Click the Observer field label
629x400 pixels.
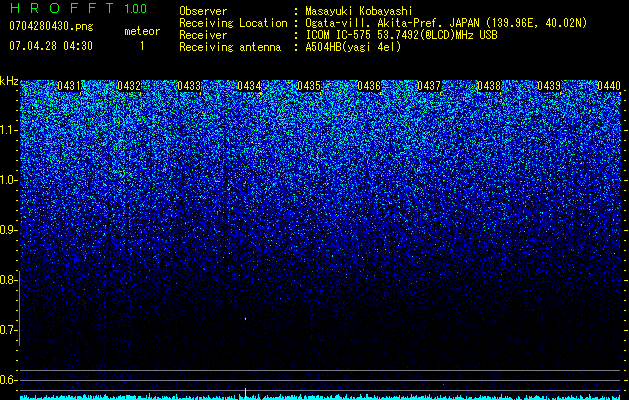203,12
